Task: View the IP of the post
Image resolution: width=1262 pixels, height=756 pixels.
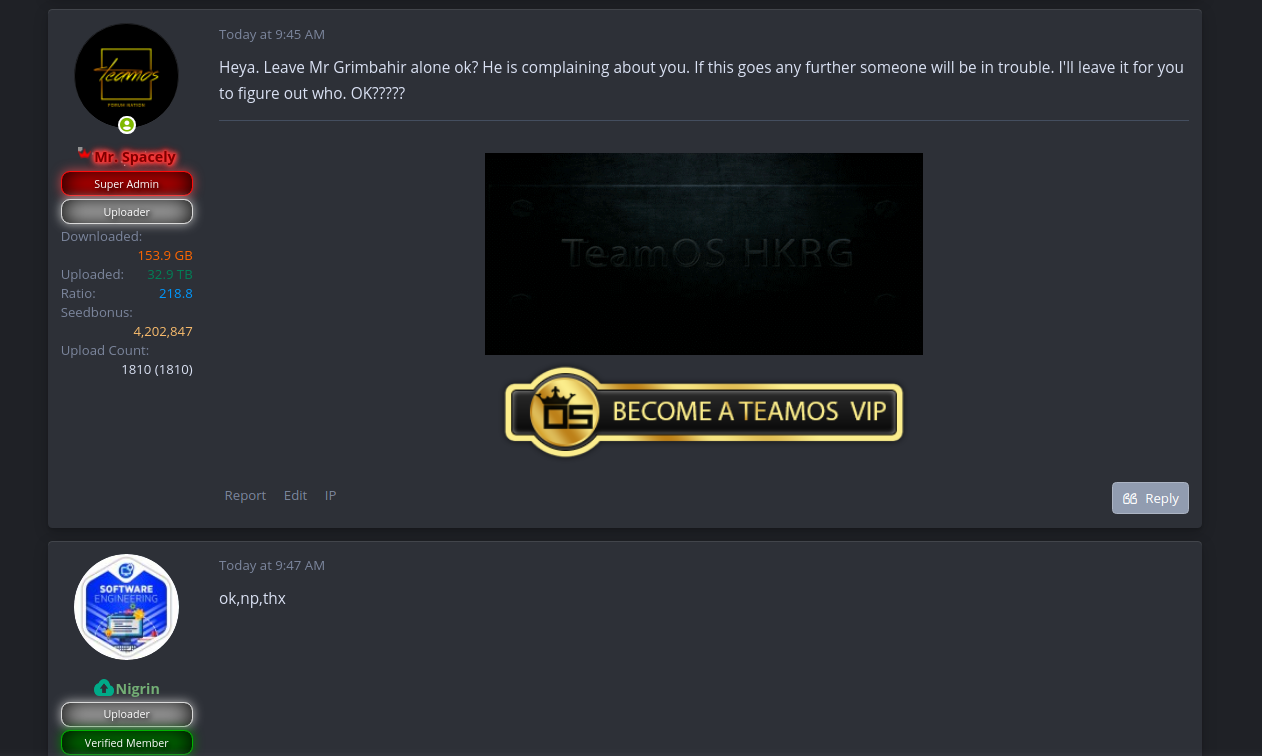Action: coord(330,495)
